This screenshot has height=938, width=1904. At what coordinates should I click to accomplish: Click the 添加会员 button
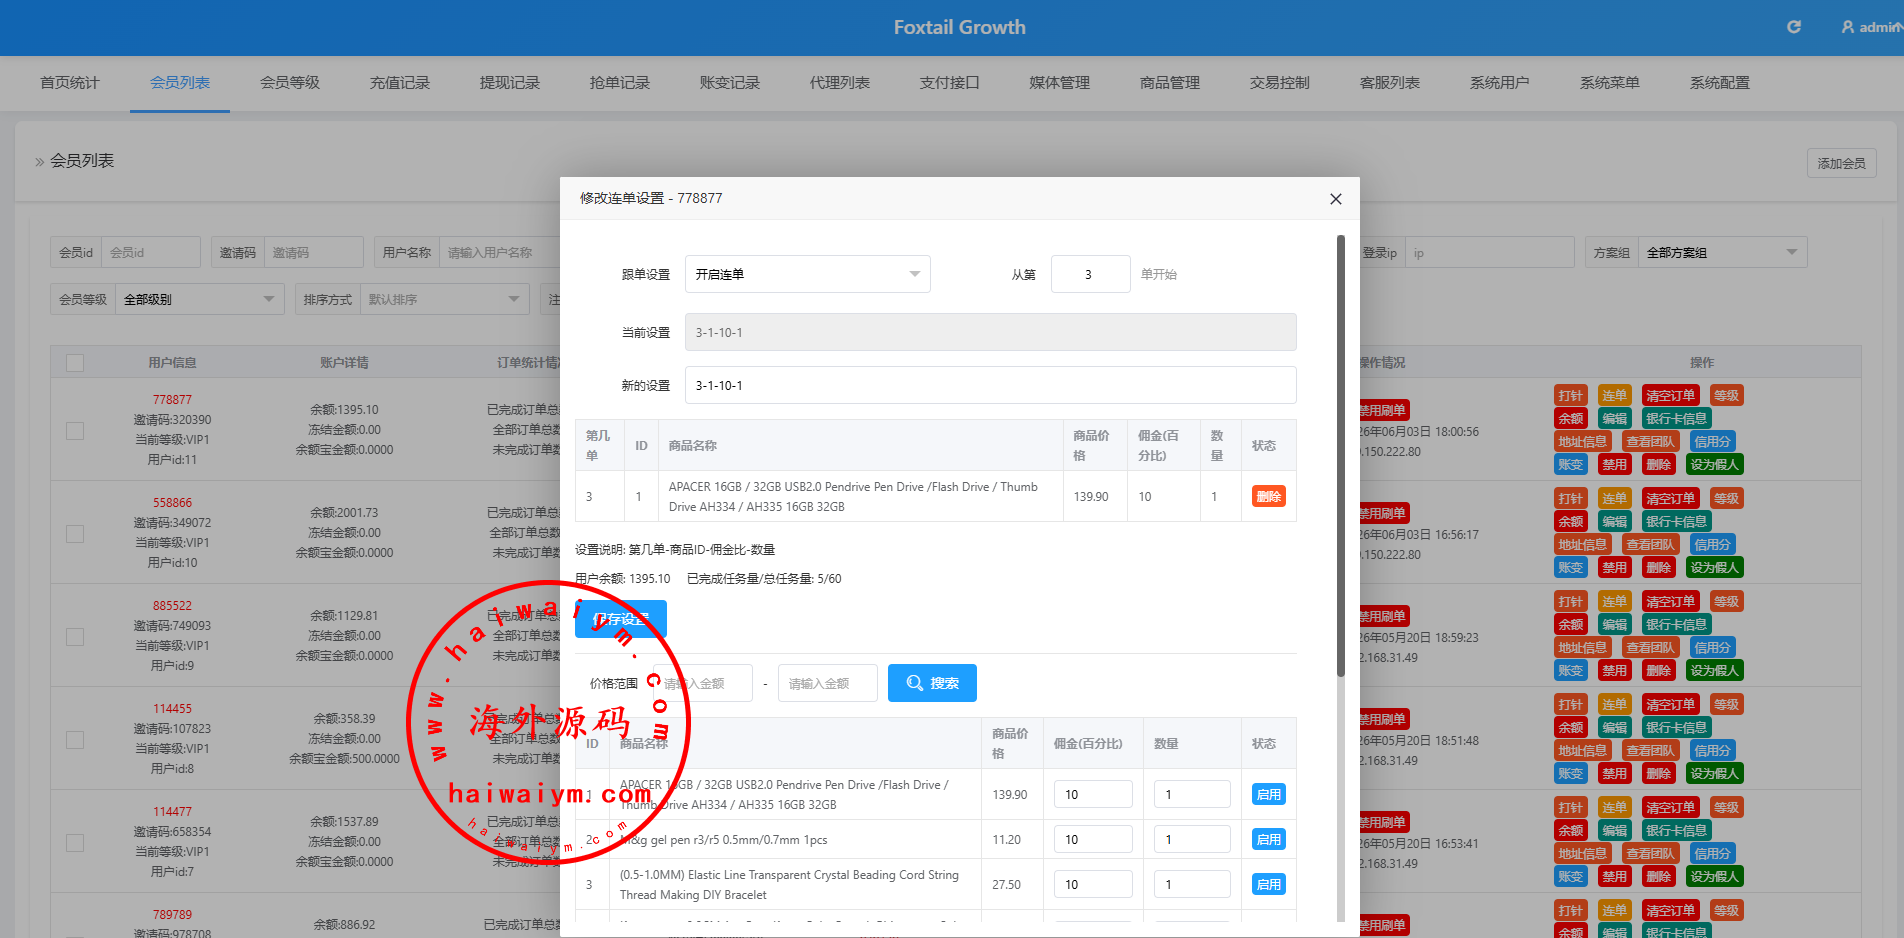pyautogui.click(x=1841, y=163)
